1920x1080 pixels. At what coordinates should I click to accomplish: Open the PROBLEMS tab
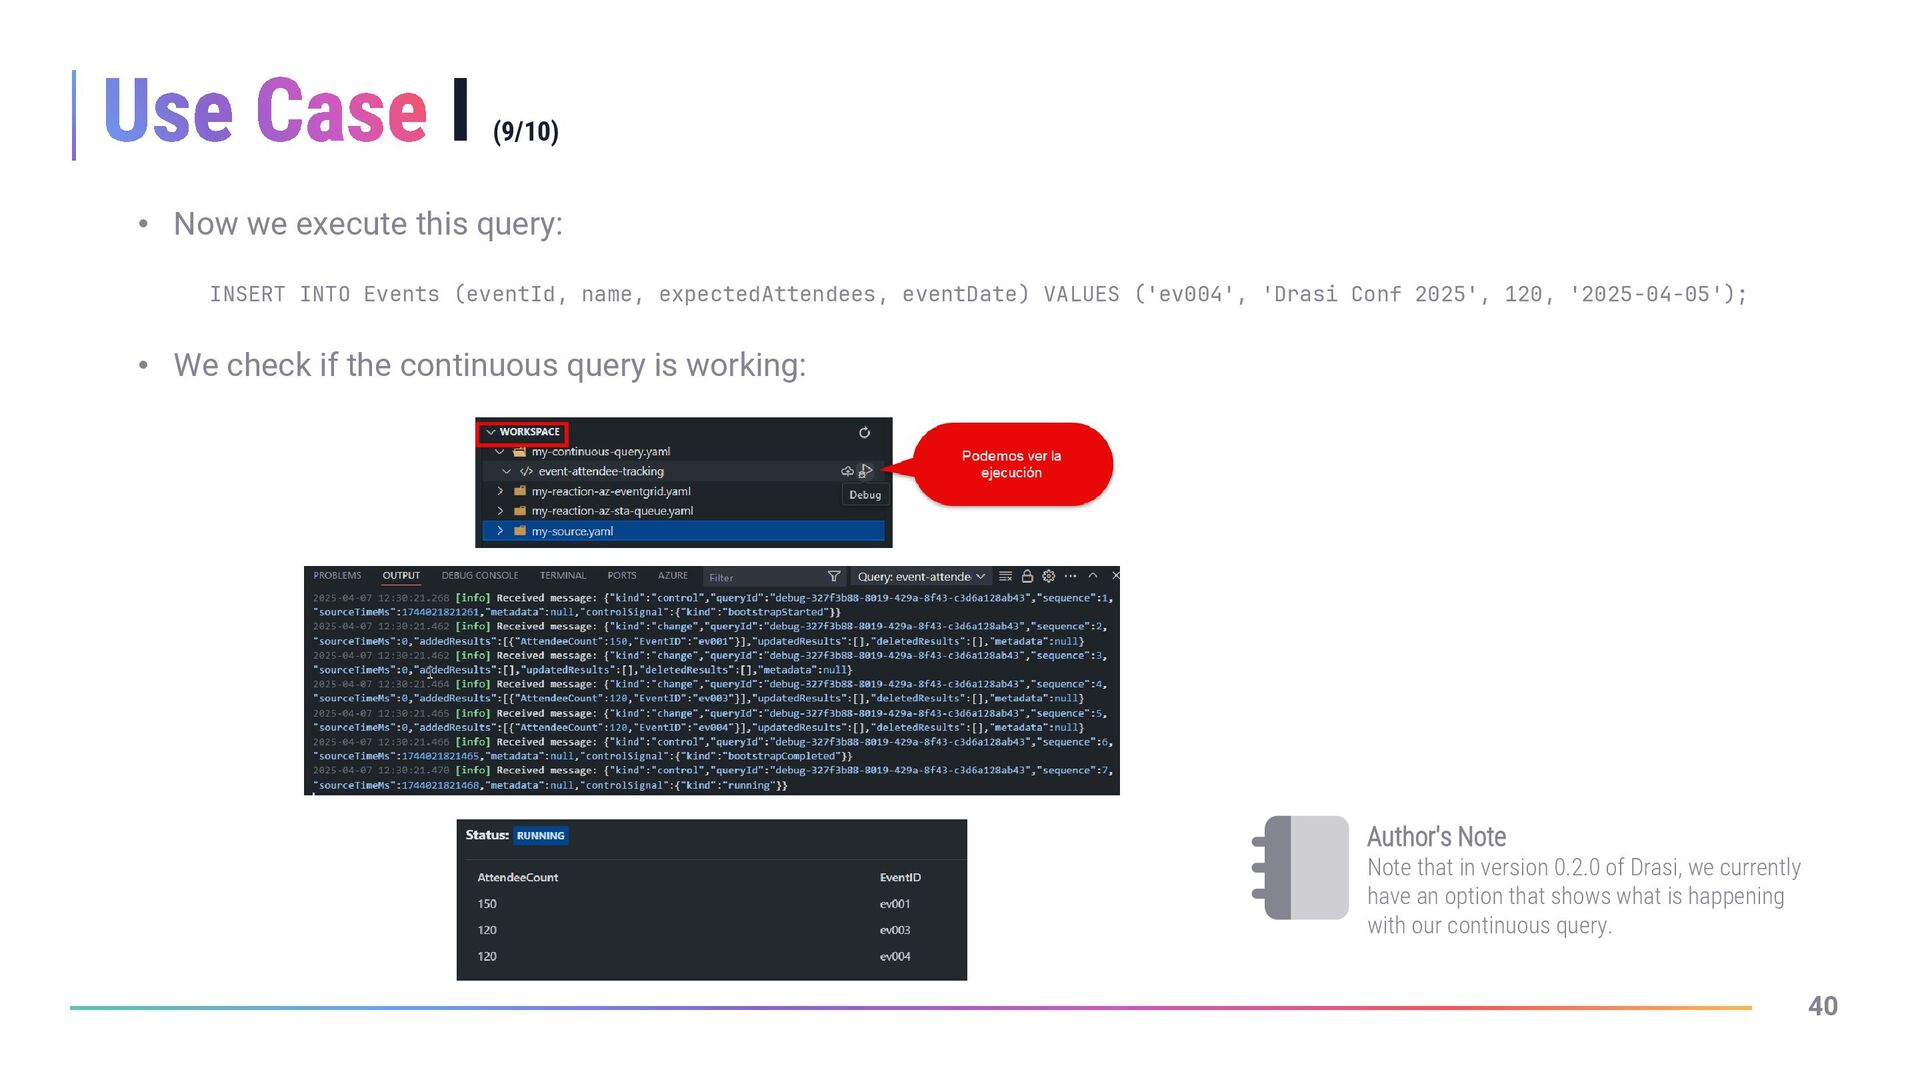[337, 576]
